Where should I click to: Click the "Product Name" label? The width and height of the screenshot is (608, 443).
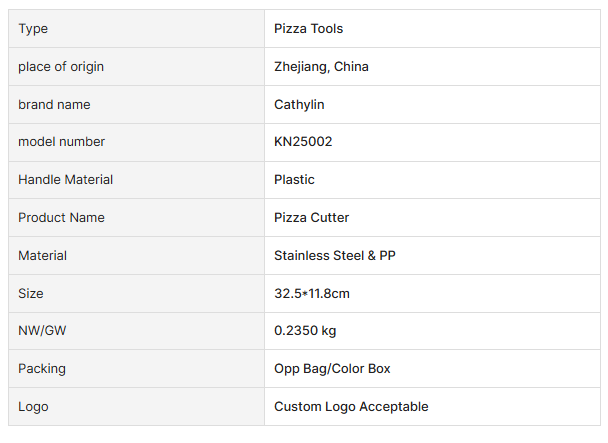[61, 218]
